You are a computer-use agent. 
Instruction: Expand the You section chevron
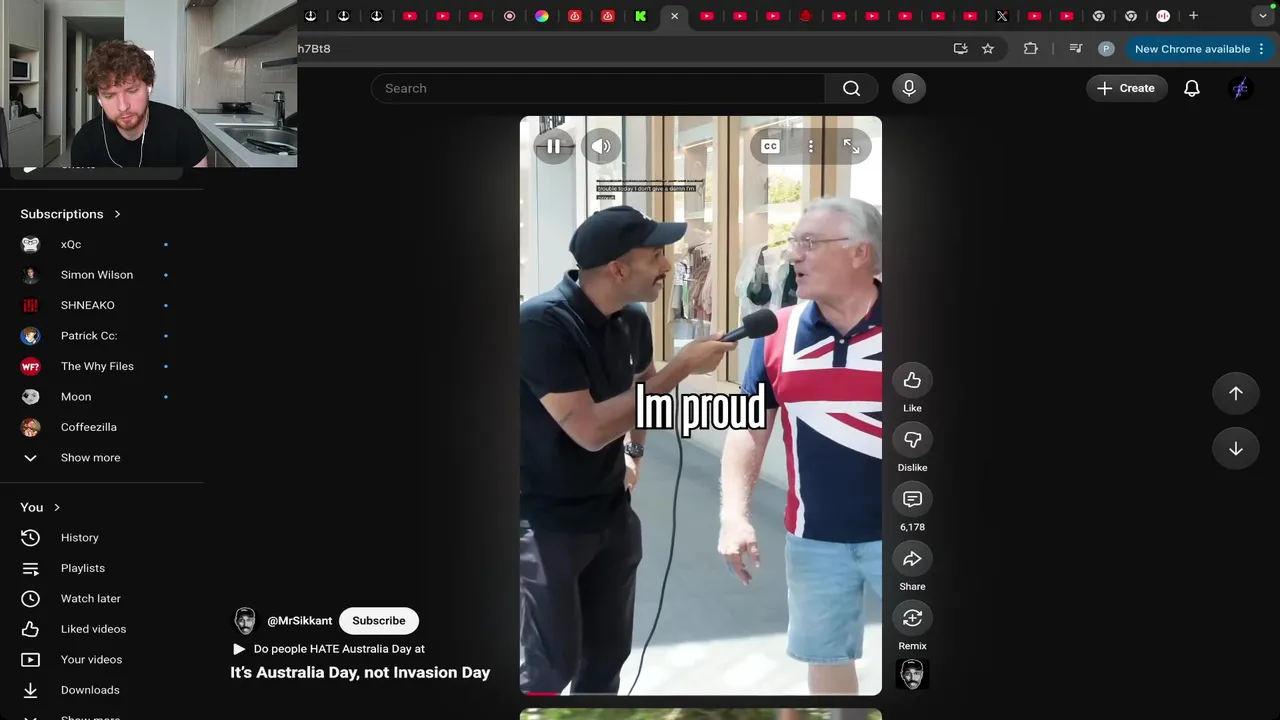(56, 507)
